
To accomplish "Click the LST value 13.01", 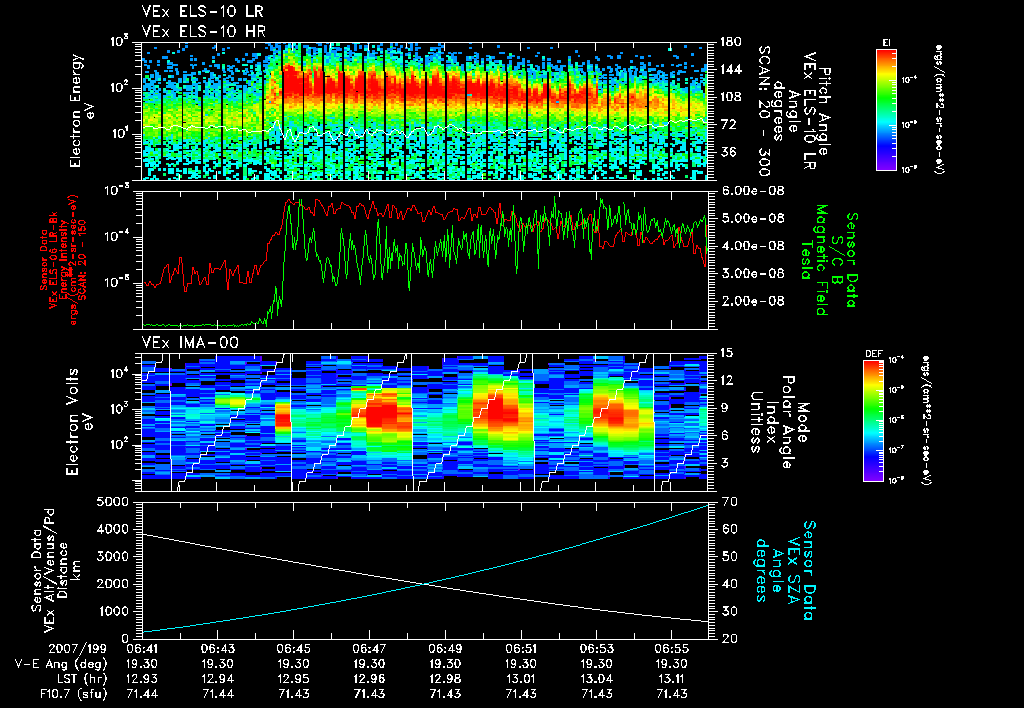I will [x=520, y=679].
